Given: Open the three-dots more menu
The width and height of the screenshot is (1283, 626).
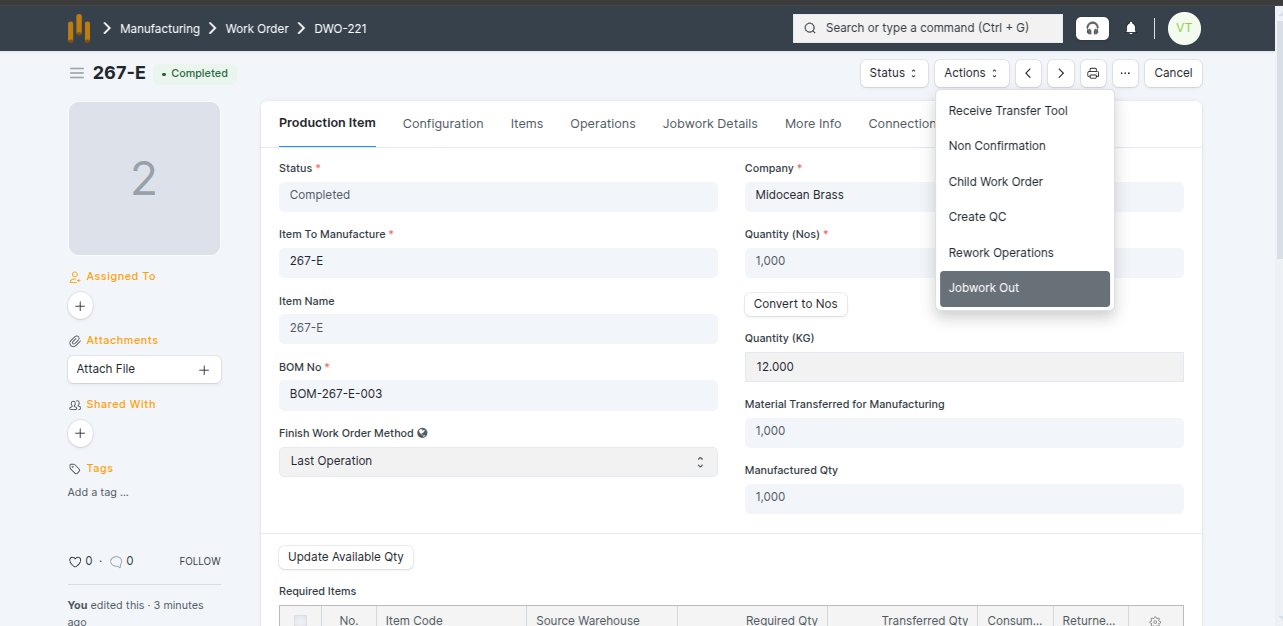Looking at the screenshot, I should coord(1125,73).
